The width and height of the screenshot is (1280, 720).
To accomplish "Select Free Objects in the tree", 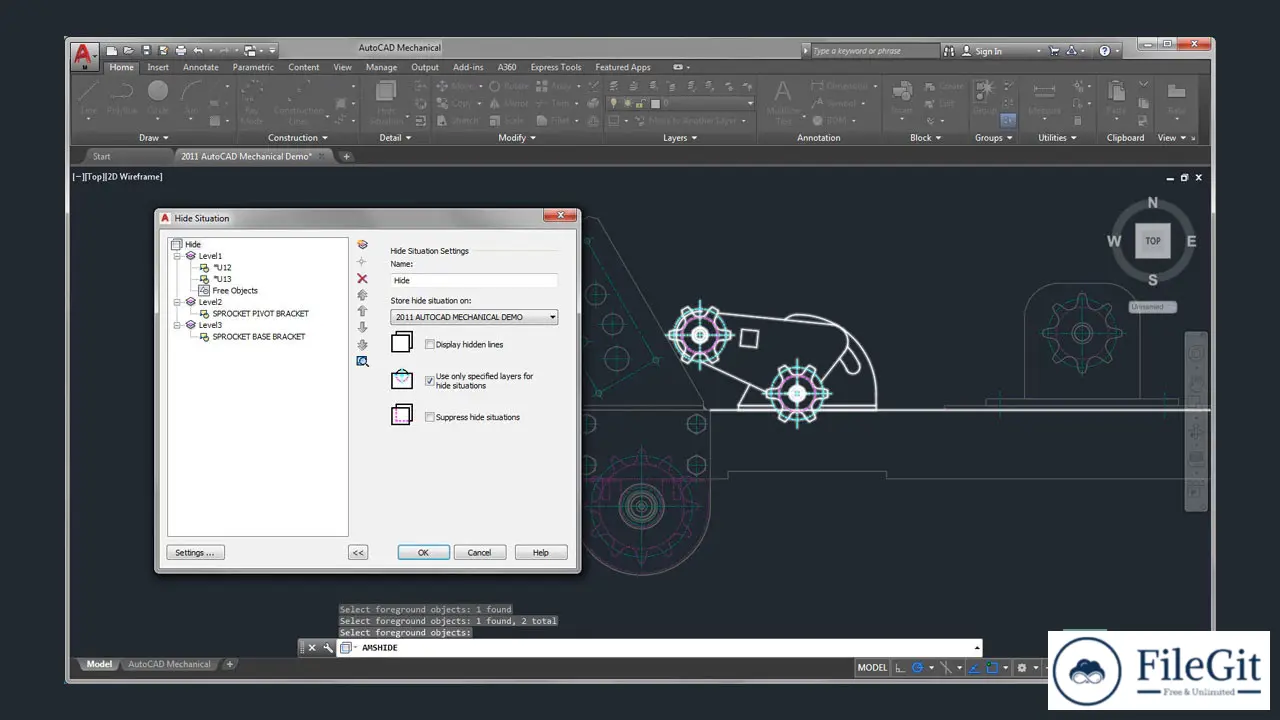I will pyautogui.click(x=235, y=291).
